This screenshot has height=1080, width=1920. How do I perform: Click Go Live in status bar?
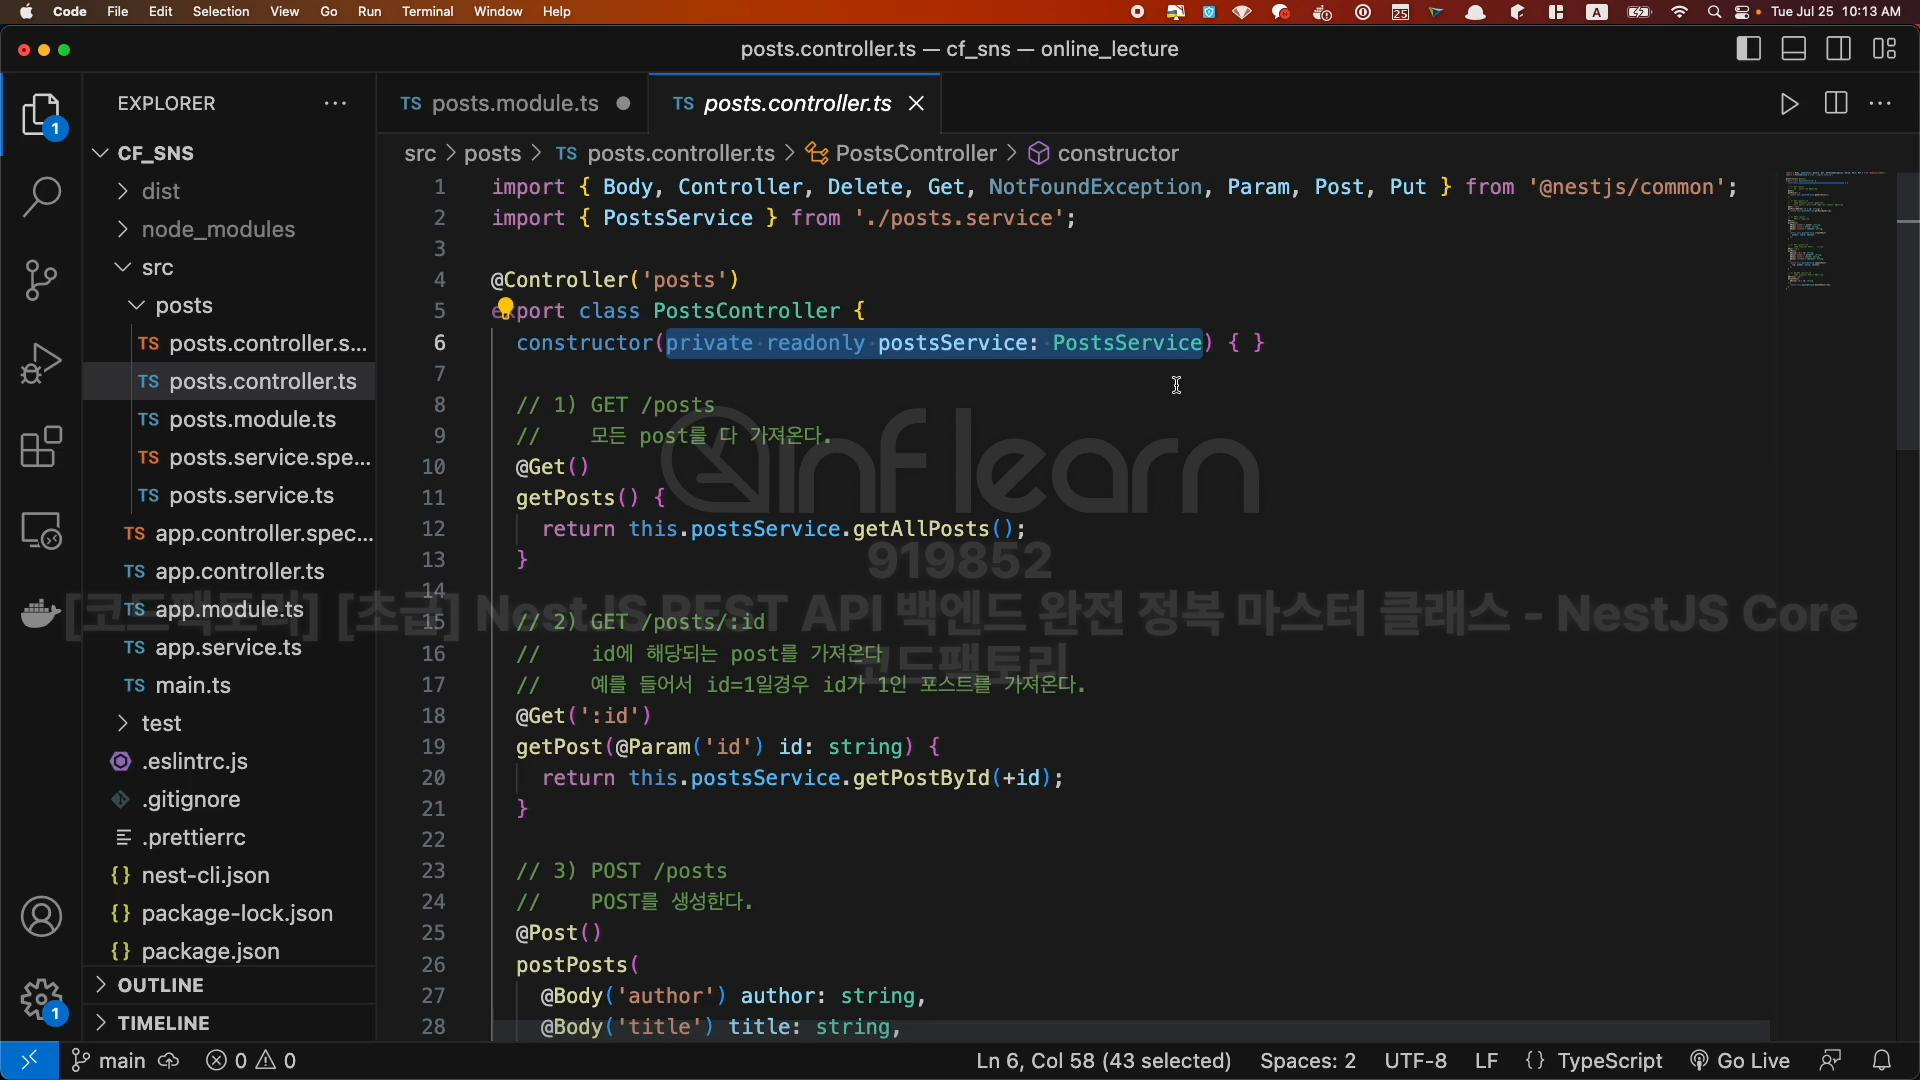(x=1739, y=1061)
